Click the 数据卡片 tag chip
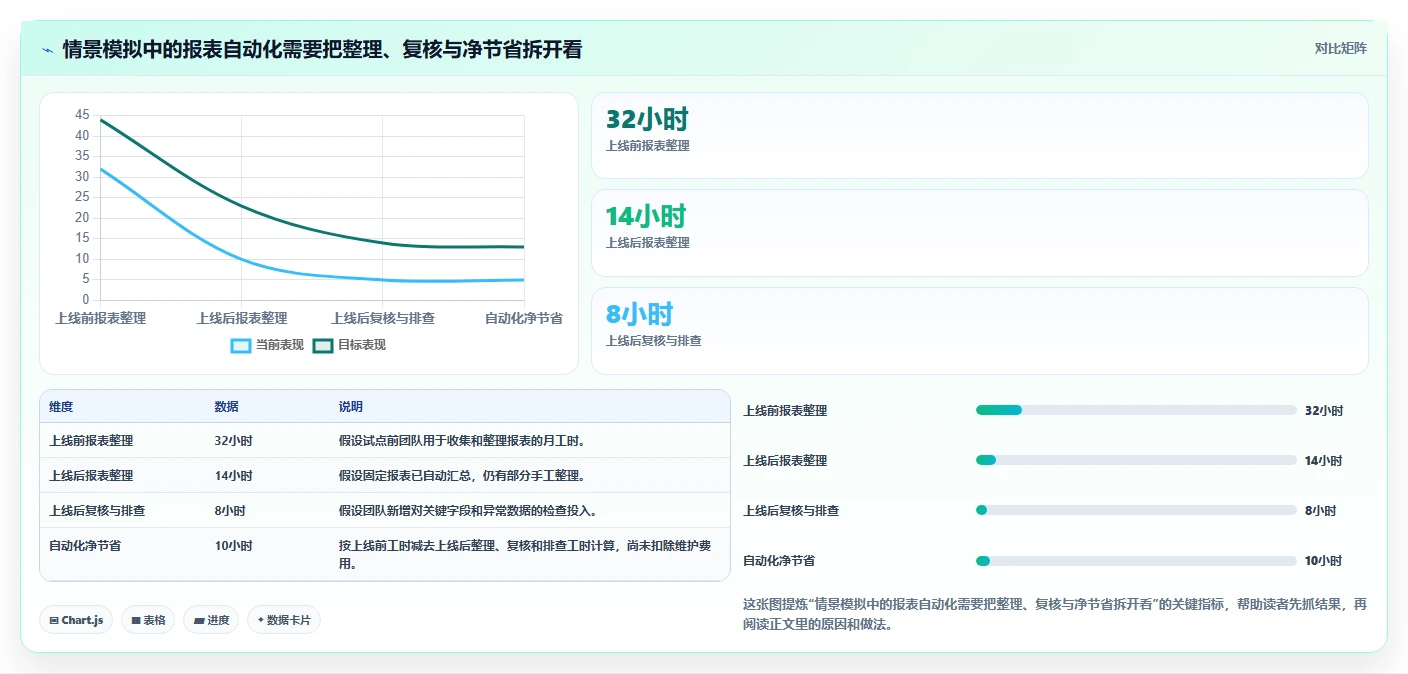The width and height of the screenshot is (1408, 674). [284, 620]
